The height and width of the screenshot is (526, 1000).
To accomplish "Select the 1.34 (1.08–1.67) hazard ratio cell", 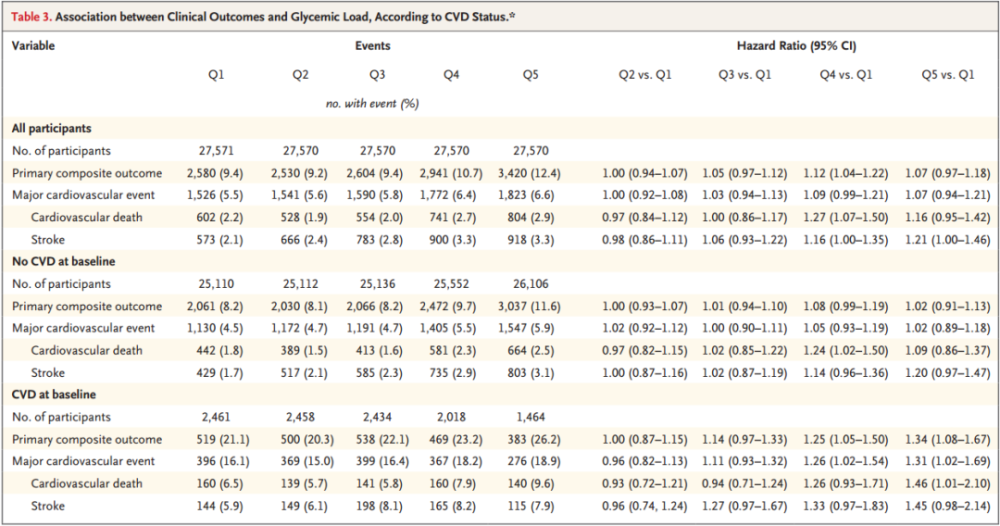I will coord(946,440).
